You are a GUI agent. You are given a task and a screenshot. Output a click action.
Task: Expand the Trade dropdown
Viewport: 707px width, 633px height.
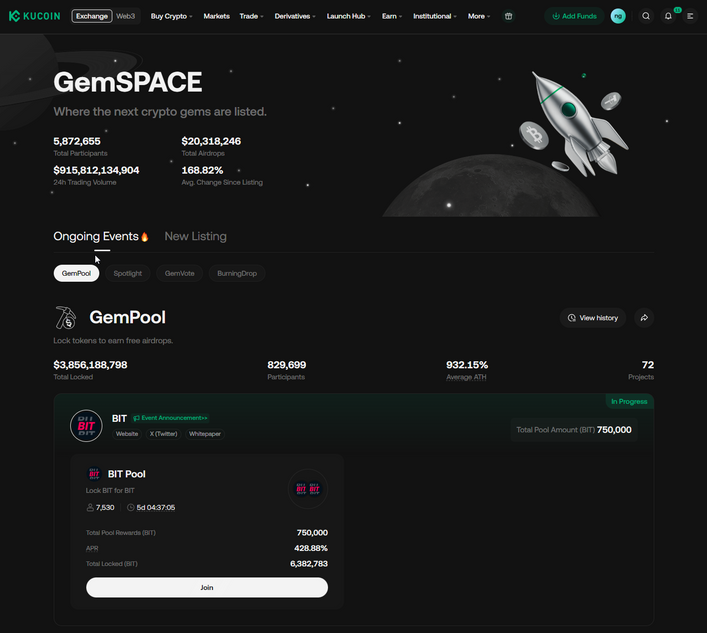(251, 16)
